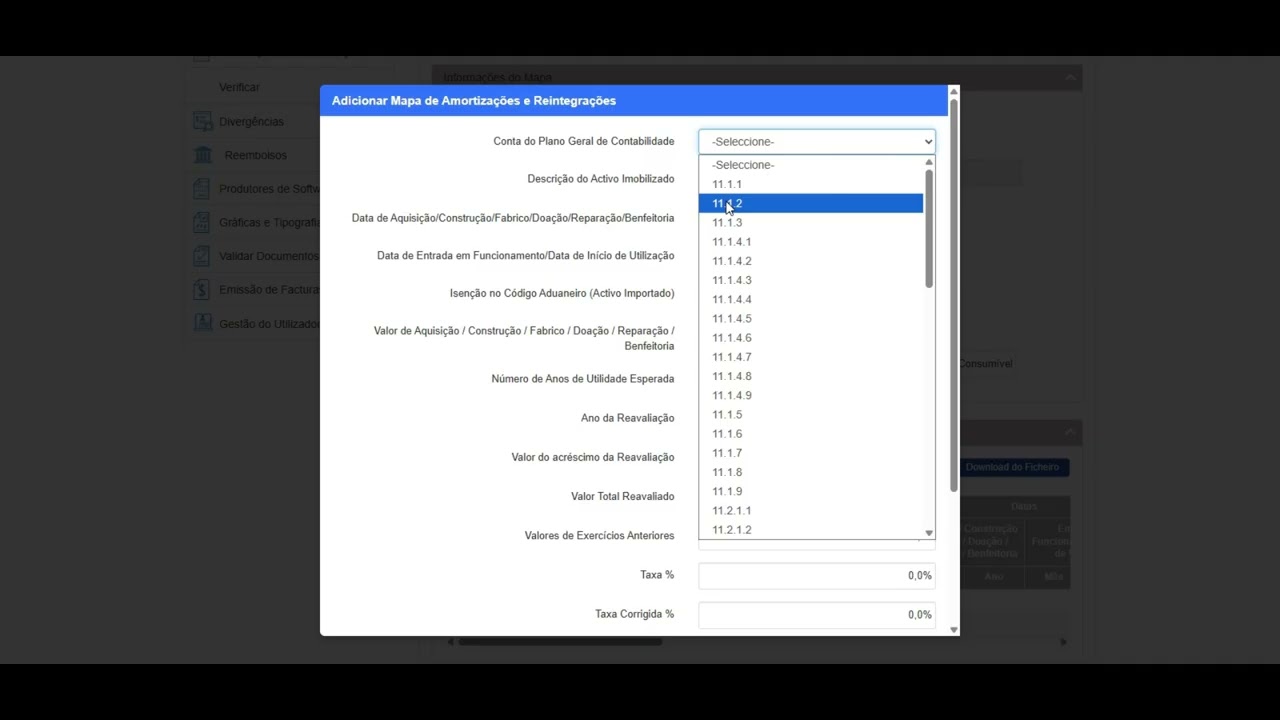Click the Gráficas e Tipografias icon
Screen dimensions: 1280x720
tap(203, 222)
